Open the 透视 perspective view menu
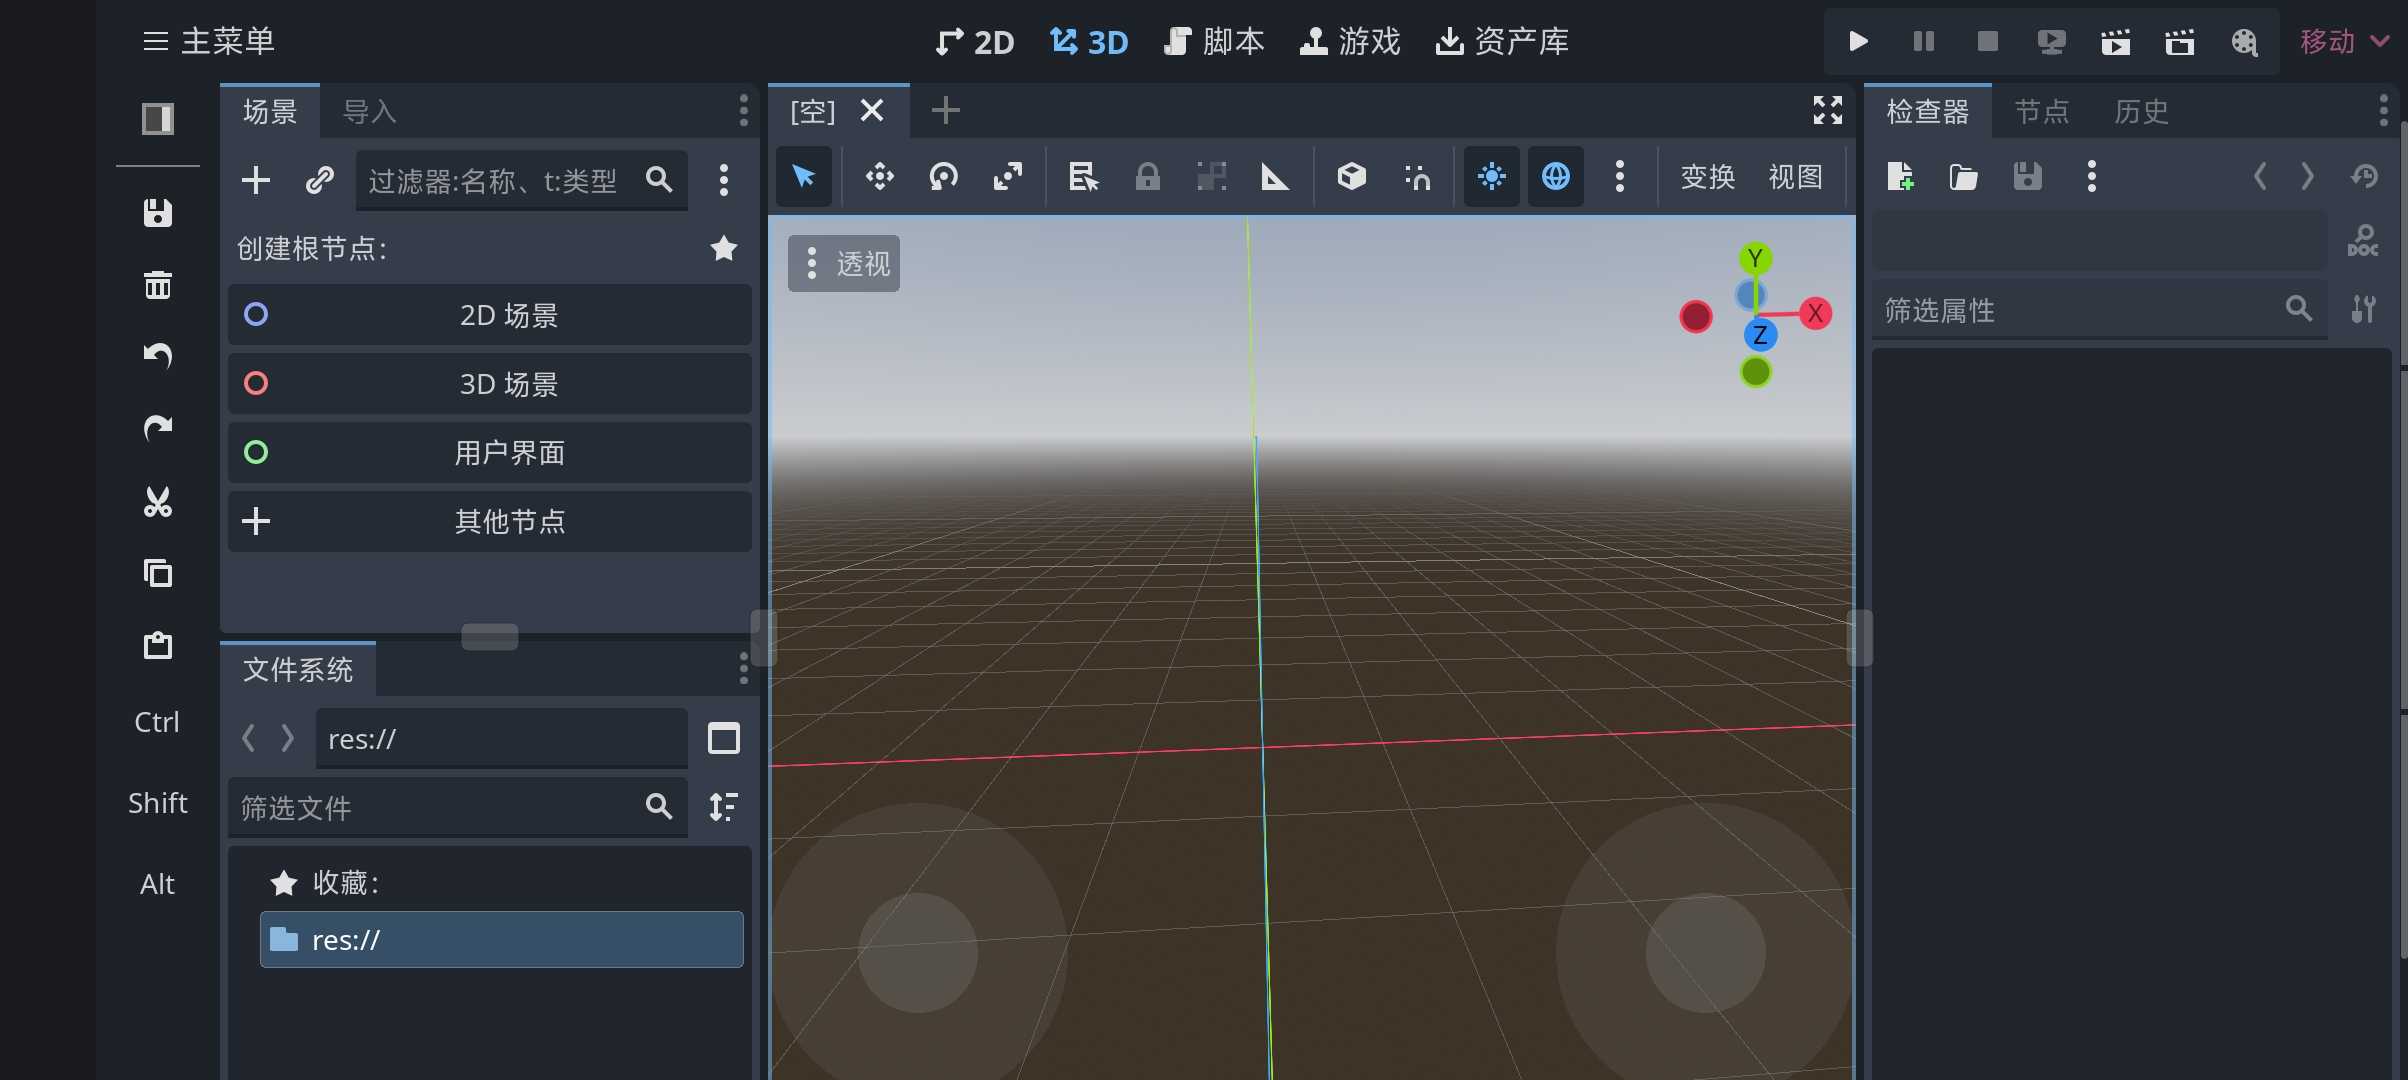 (844, 264)
